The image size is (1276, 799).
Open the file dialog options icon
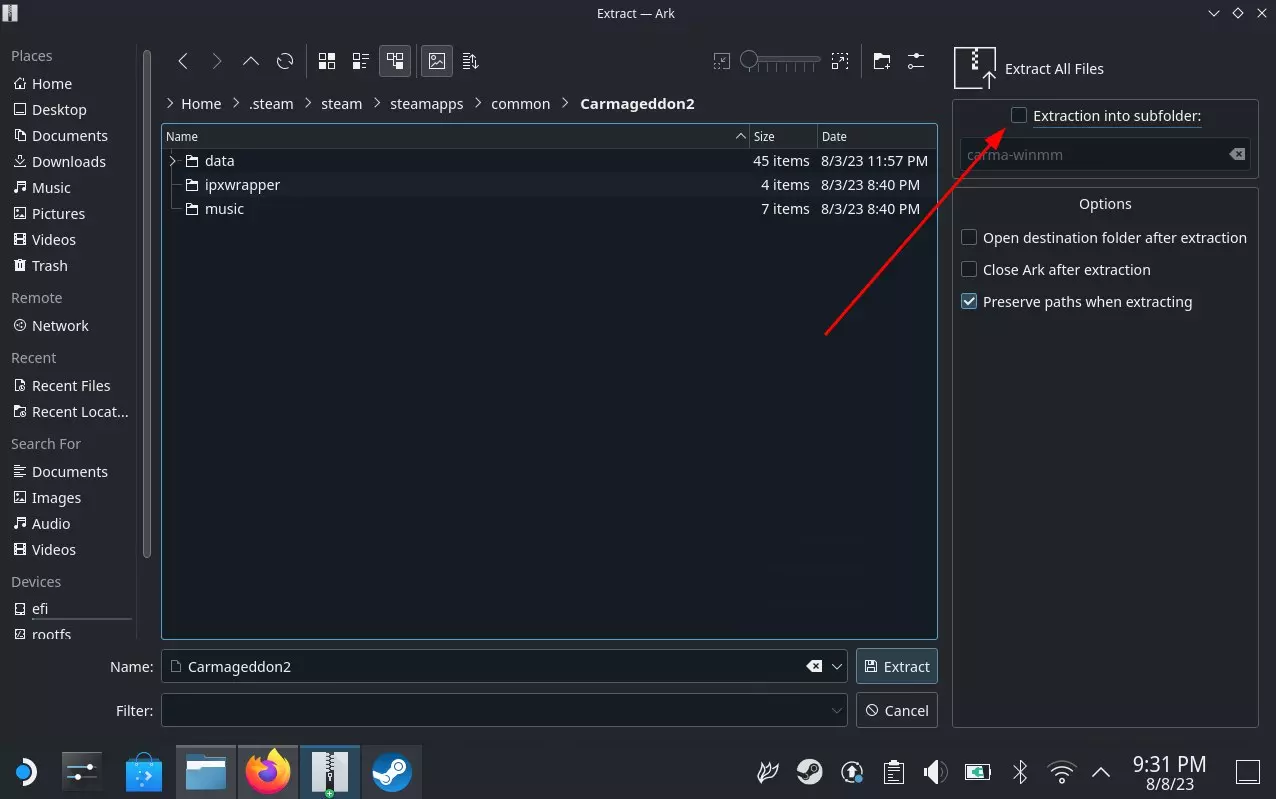916,62
